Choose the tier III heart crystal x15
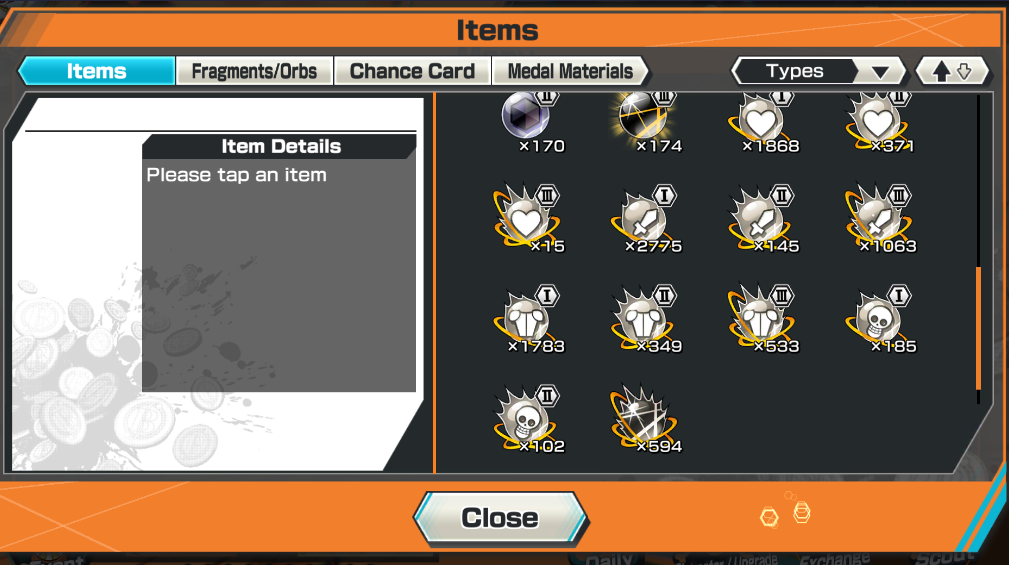Image resolution: width=1009 pixels, height=565 pixels. click(x=530, y=219)
